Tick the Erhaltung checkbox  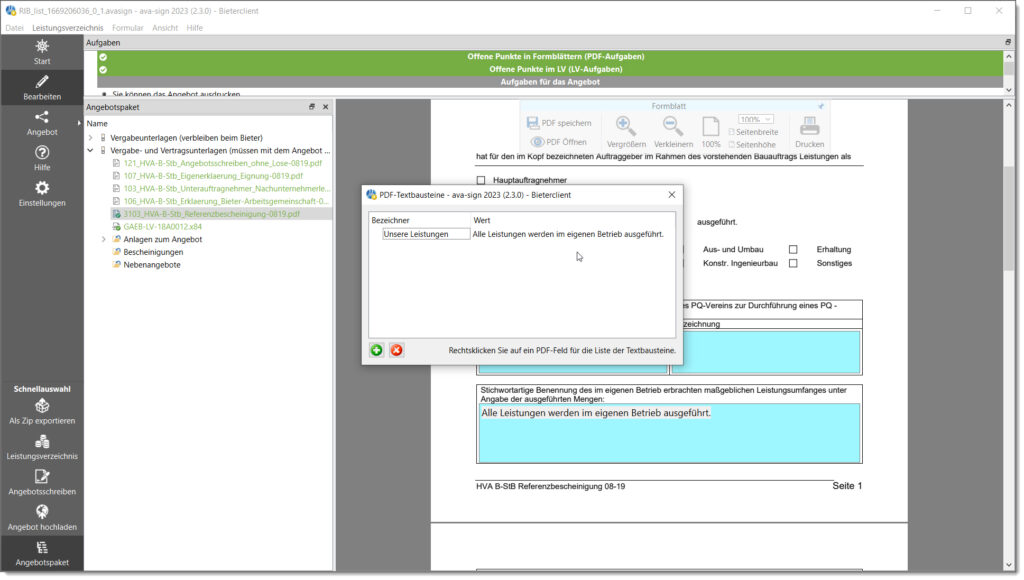[x=793, y=249]
